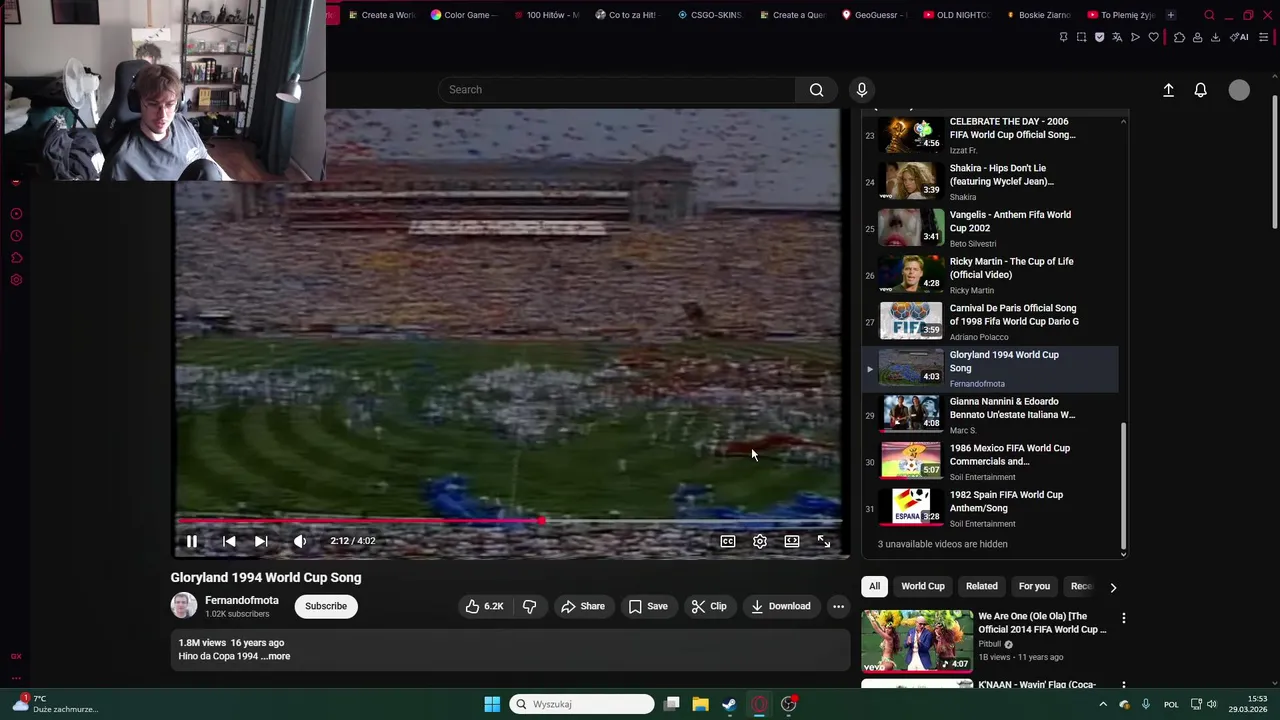Select the For you filter chip
This screenshot has height=720, width=1280.
1034,586
